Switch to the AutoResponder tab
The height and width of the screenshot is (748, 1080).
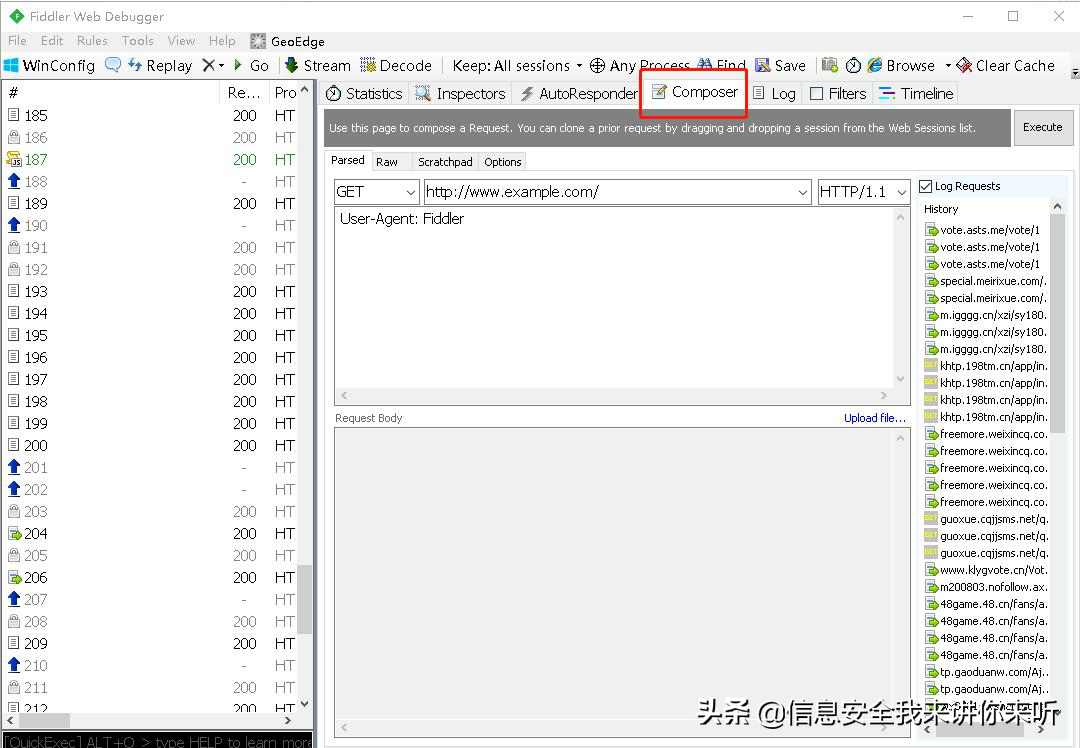click(579, 94)
